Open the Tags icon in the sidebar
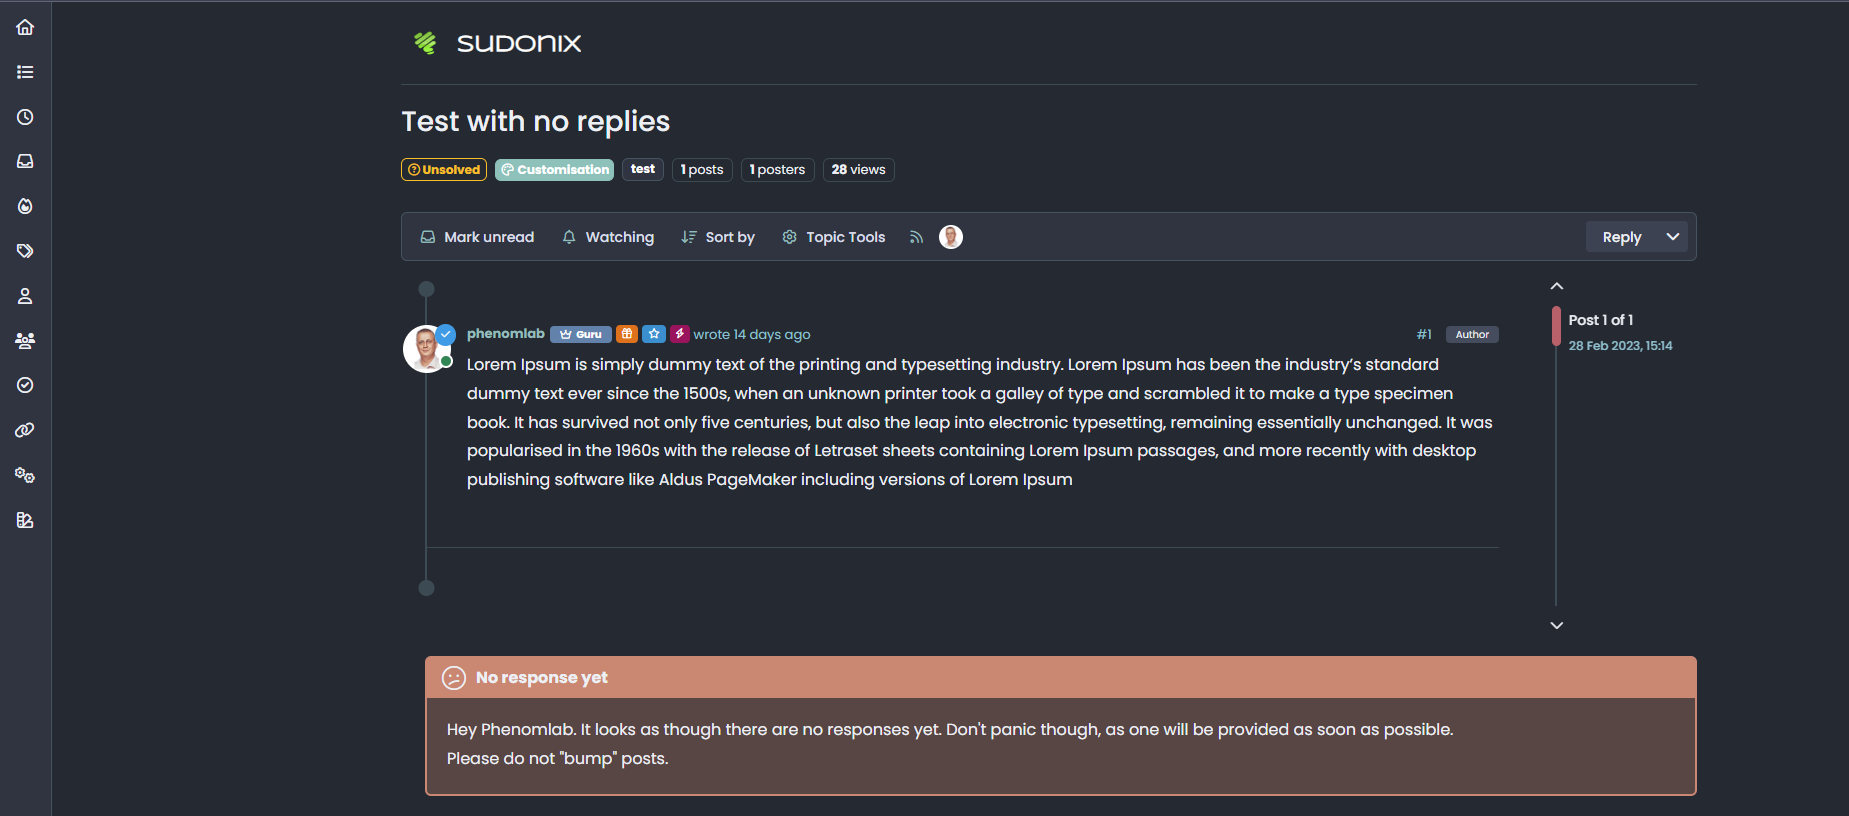The image size is (1849, 816). click(x=25, y=251)
